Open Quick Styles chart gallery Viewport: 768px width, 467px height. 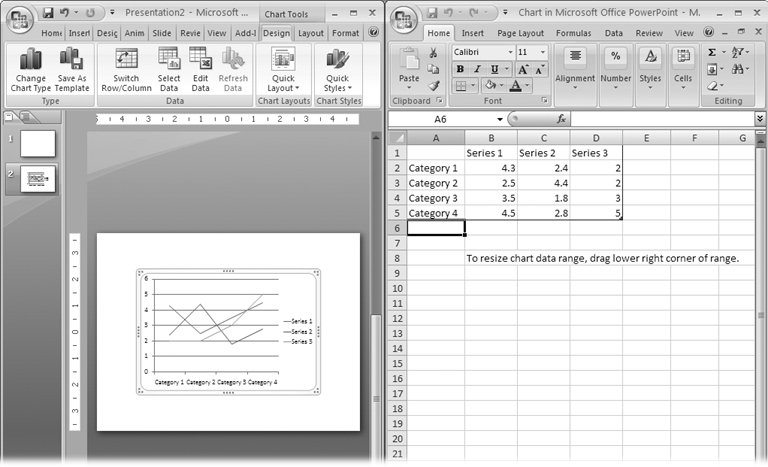point(337,70)
